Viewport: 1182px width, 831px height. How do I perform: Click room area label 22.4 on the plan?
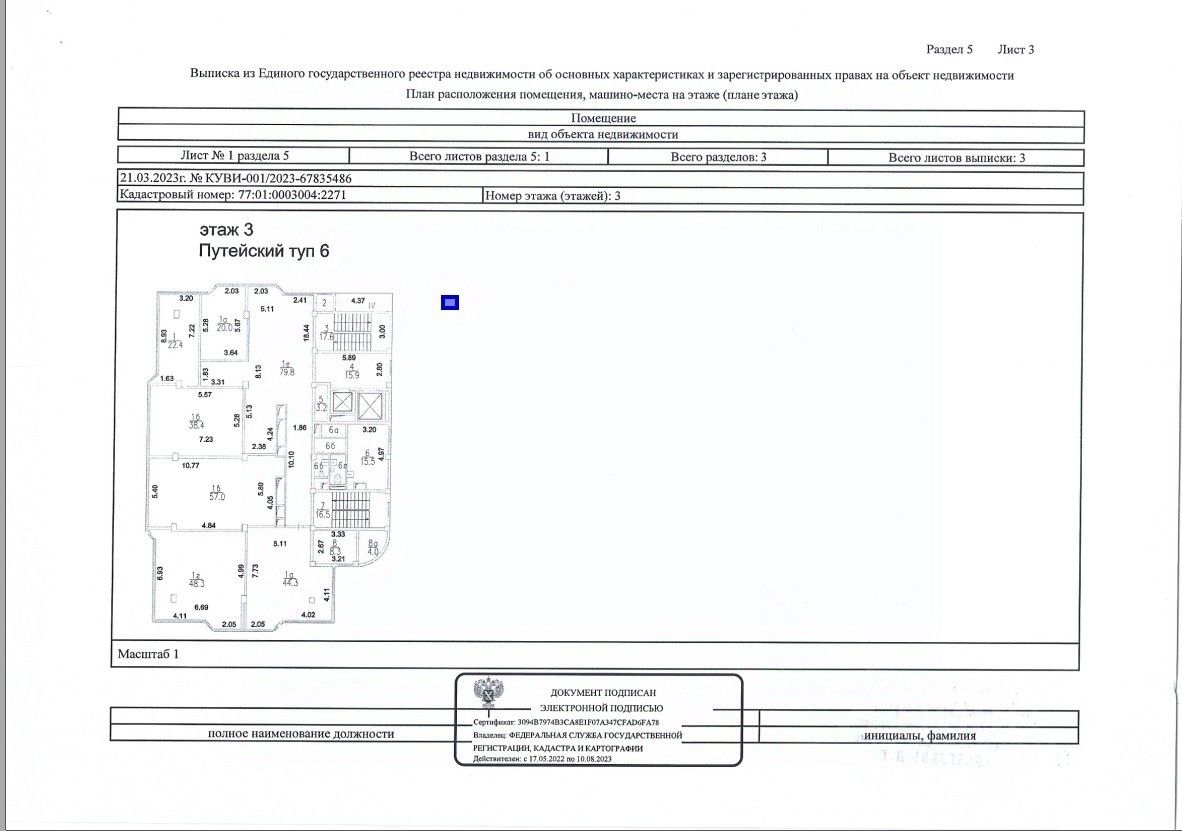point(175,345)
